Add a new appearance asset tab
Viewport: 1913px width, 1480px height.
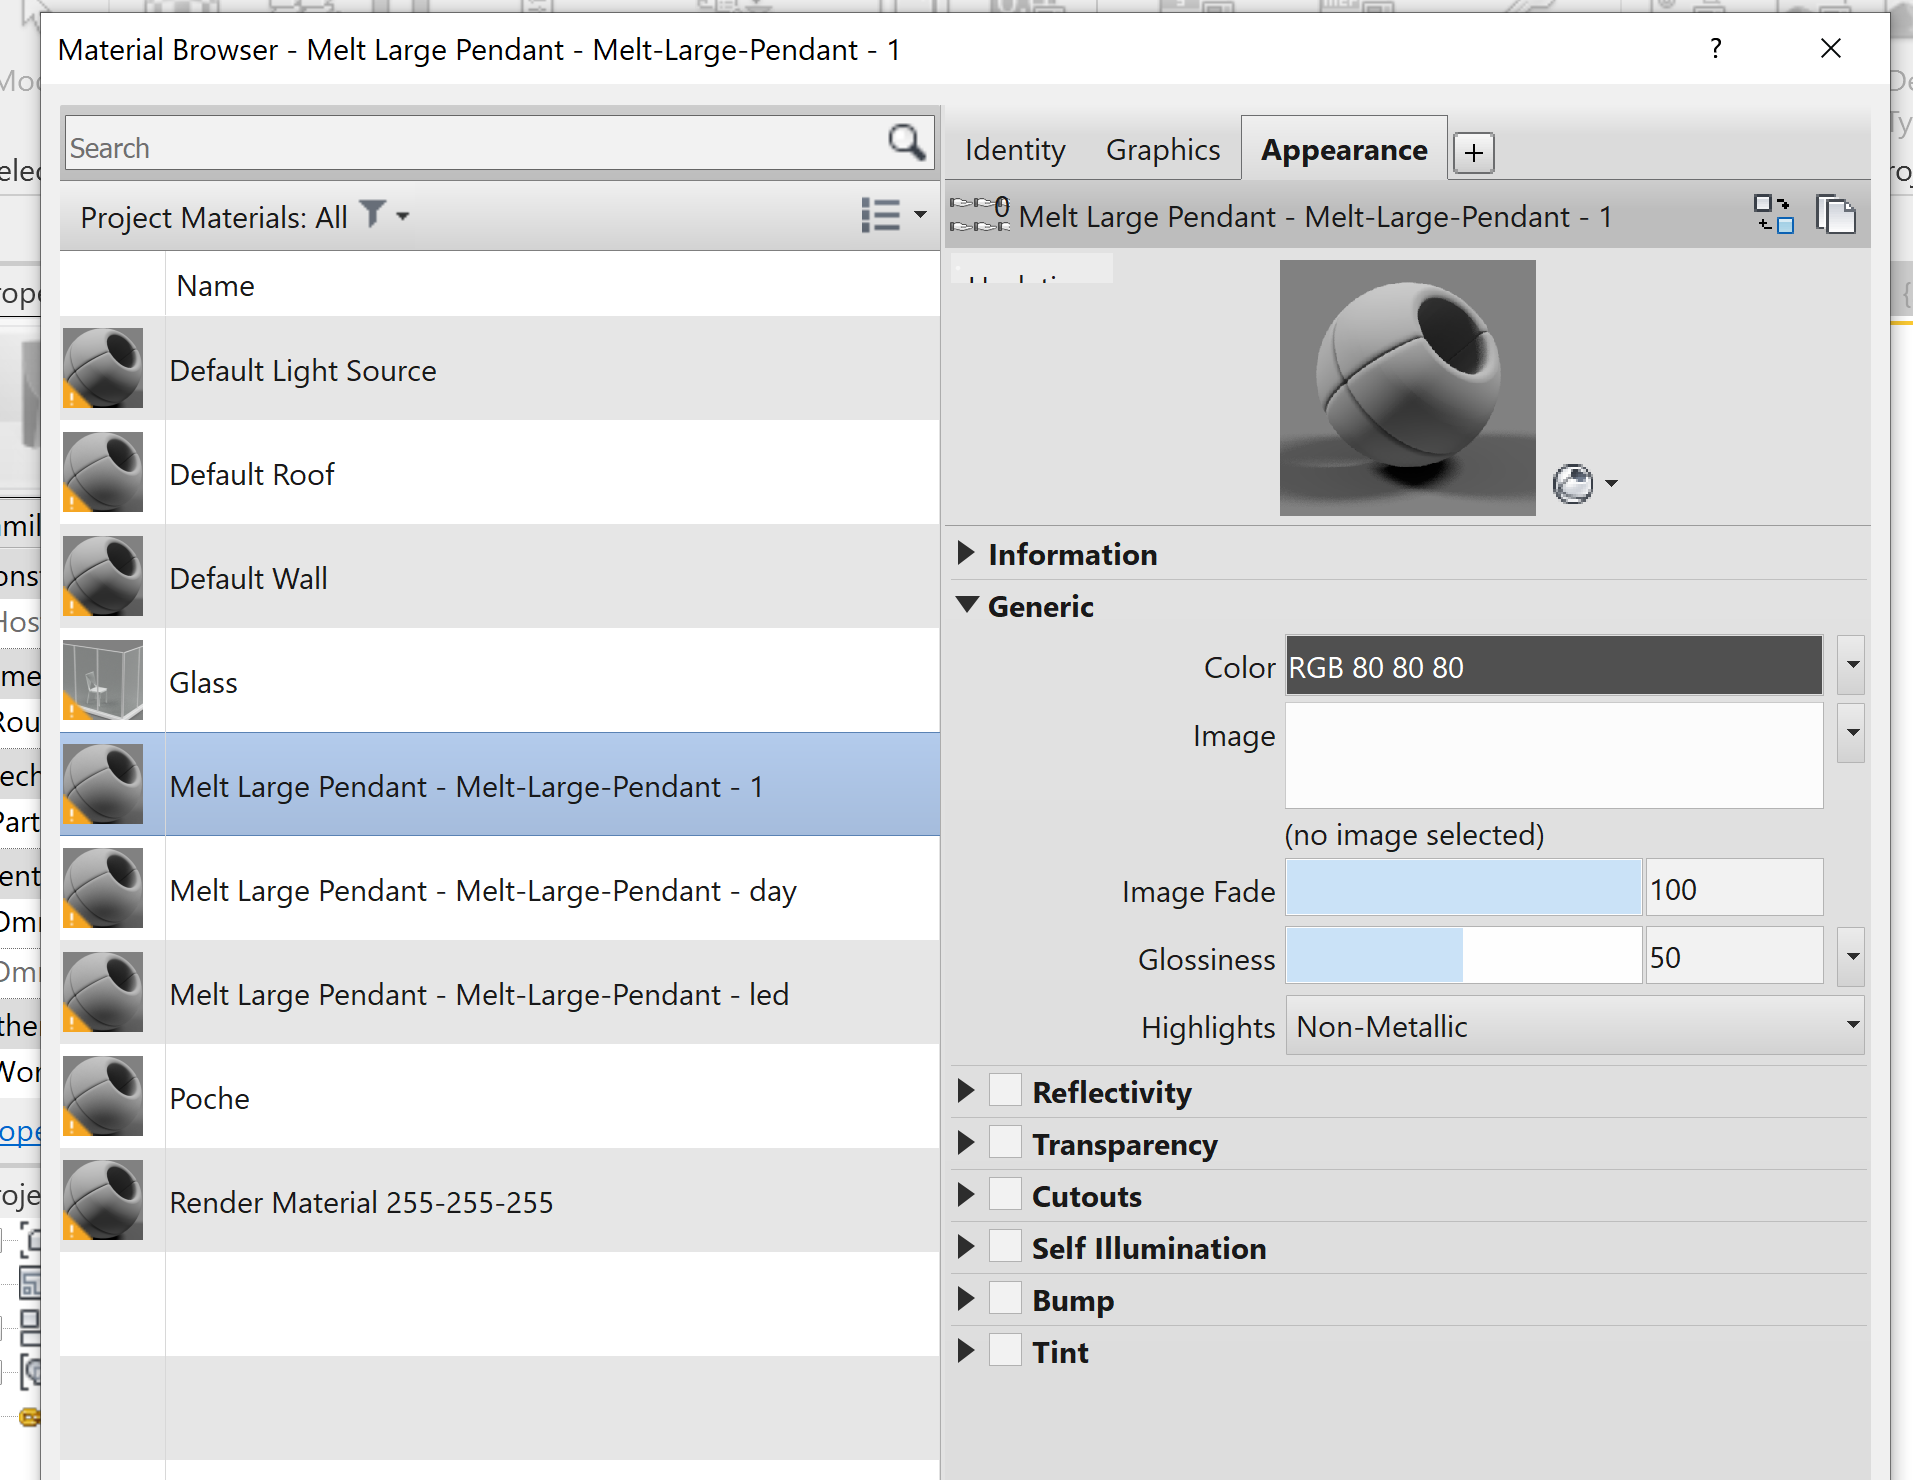click(x=1473, y=151)
